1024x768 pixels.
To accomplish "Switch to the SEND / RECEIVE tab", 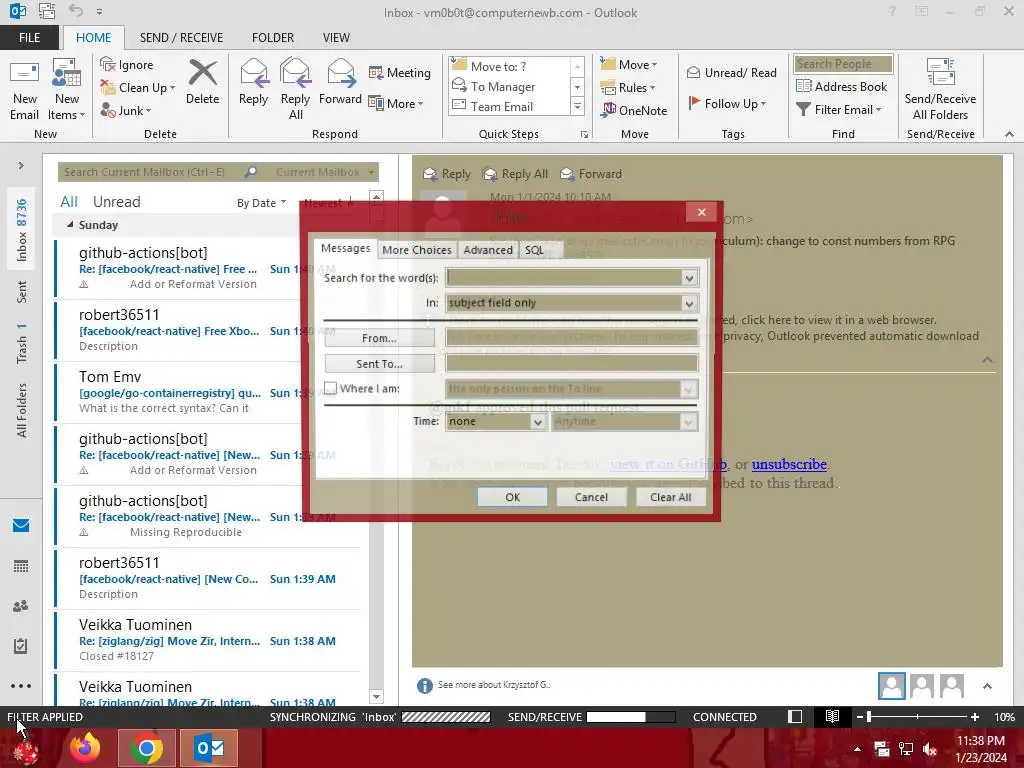I will 181,38.
